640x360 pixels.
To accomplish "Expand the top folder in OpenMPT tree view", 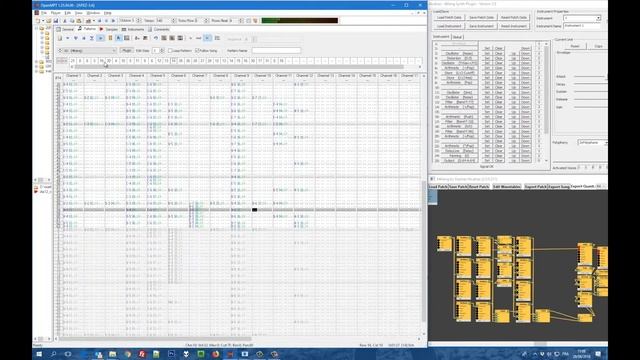I will (x=36, y=28).
